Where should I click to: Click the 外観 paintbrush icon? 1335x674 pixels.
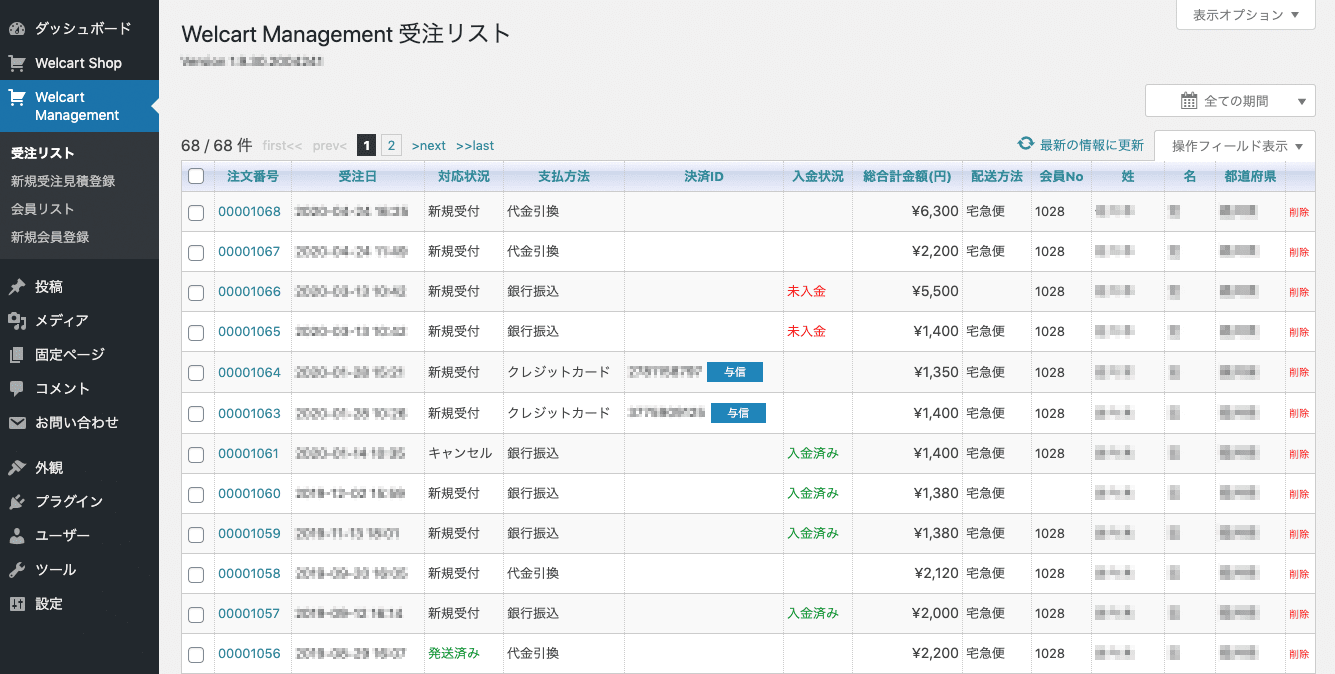pos(17,468)
